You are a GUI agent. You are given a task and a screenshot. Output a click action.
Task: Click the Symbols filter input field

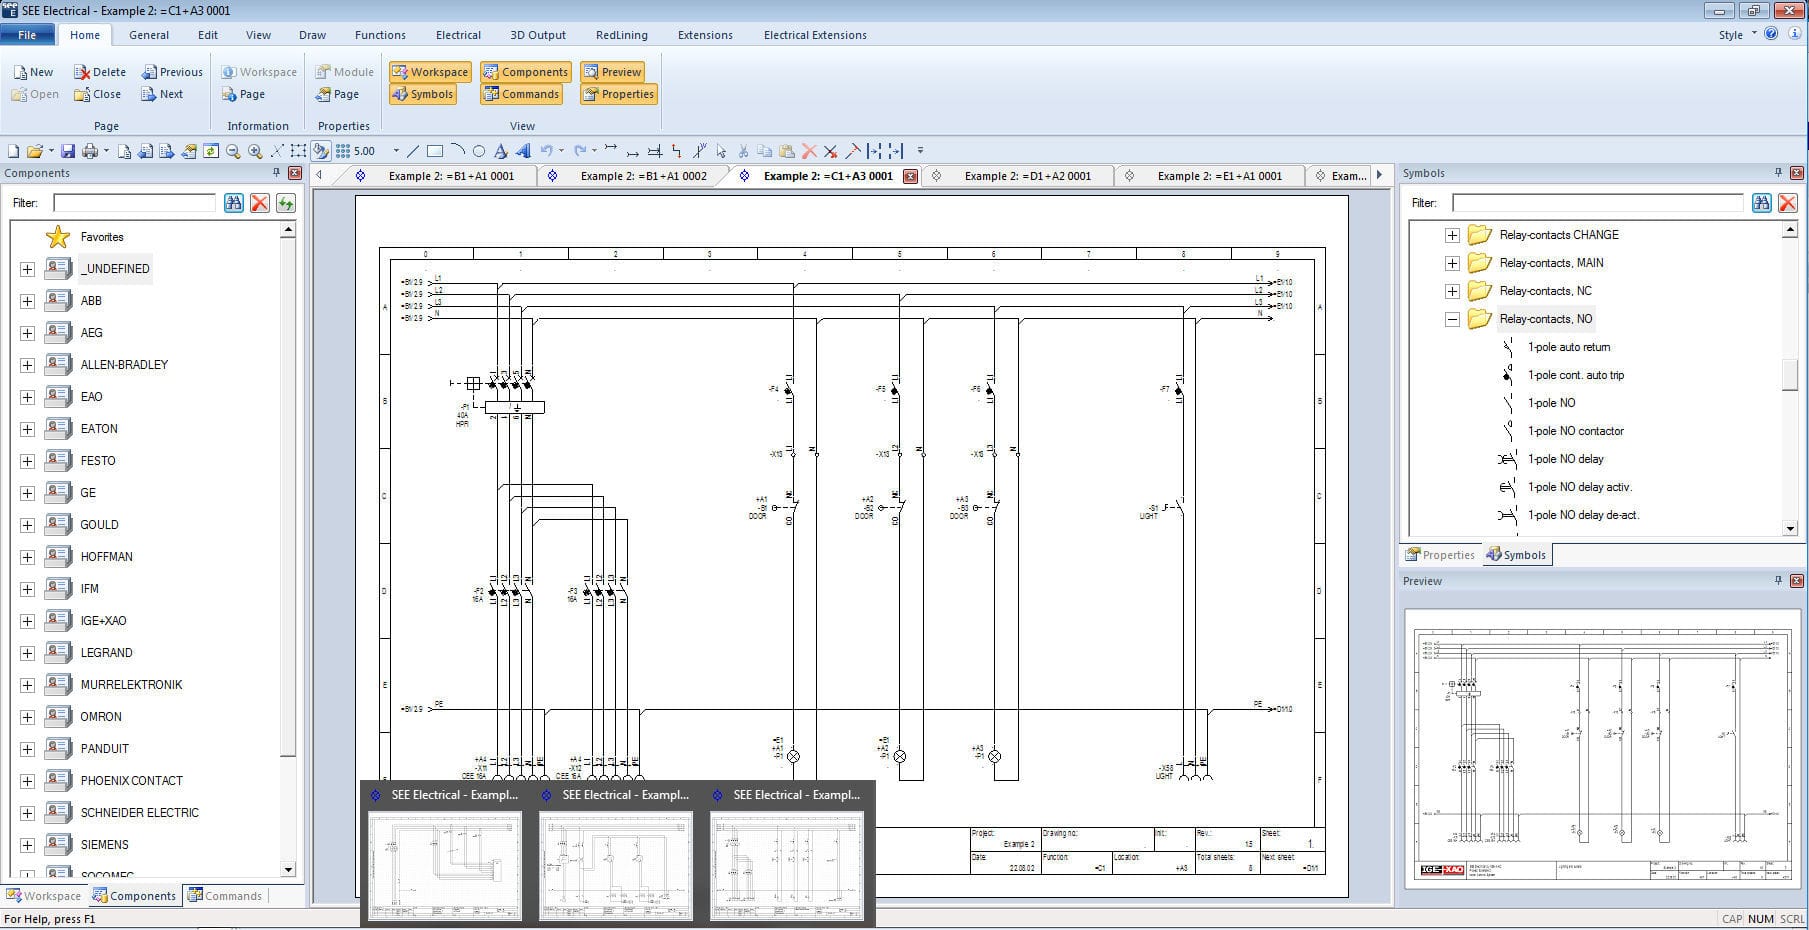click(x=1597, y=203)
